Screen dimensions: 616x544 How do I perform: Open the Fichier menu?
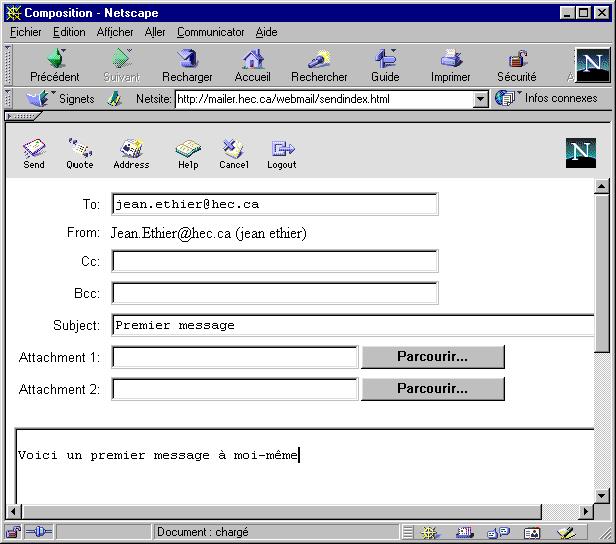tap(26, 32)
